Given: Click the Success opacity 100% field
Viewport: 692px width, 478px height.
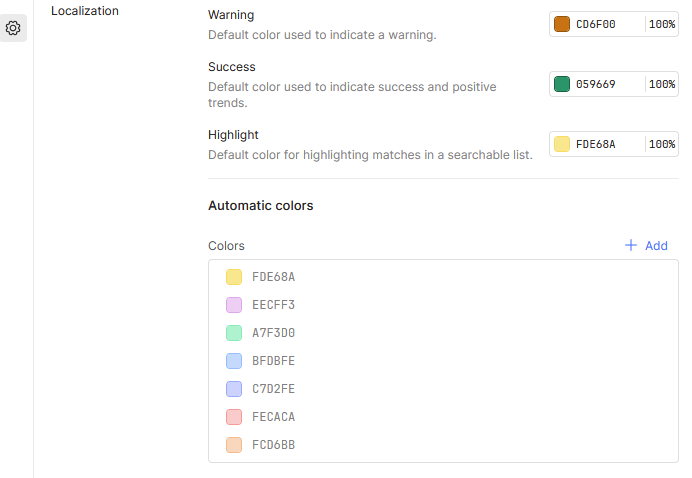Looking at the screenshot, I should pos(662,84).
